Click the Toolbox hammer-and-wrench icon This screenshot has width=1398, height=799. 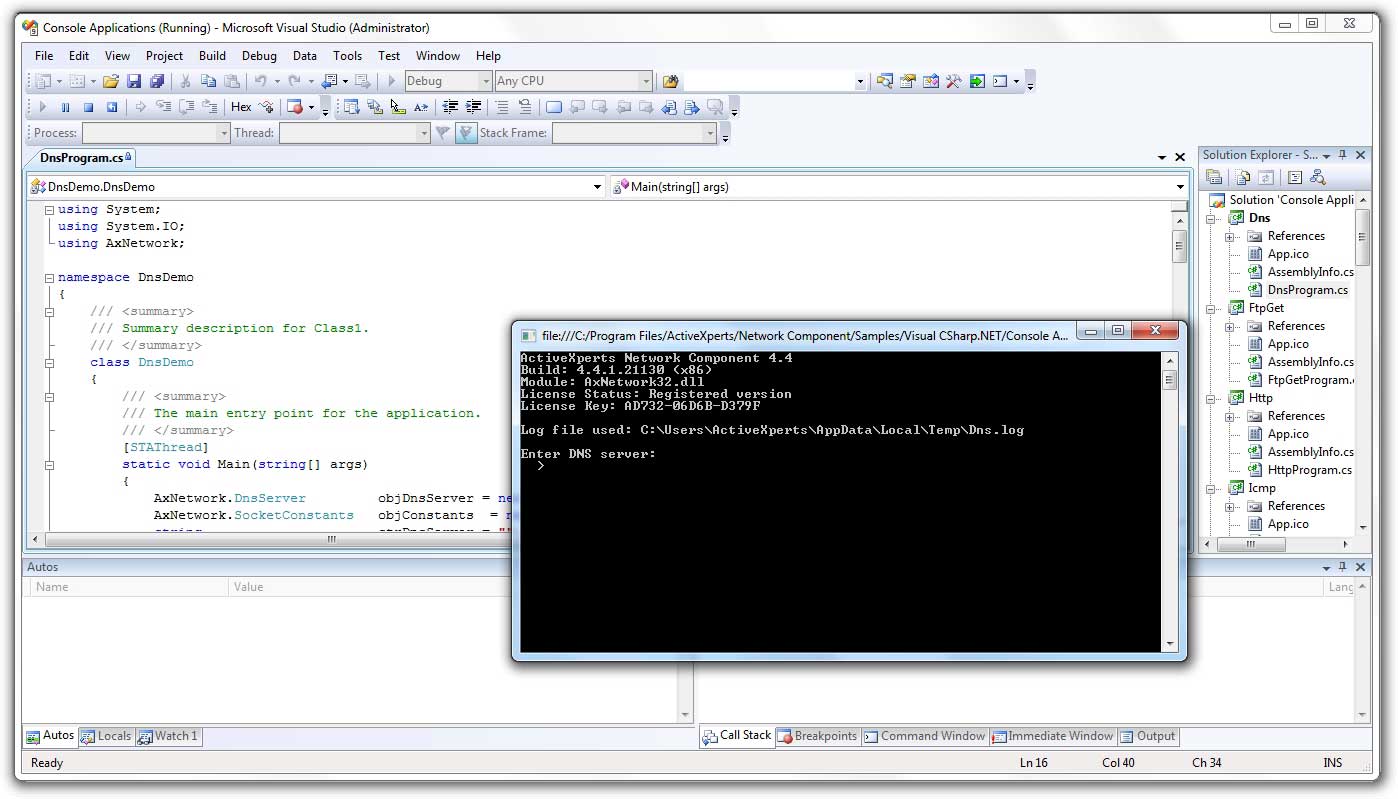954,81
